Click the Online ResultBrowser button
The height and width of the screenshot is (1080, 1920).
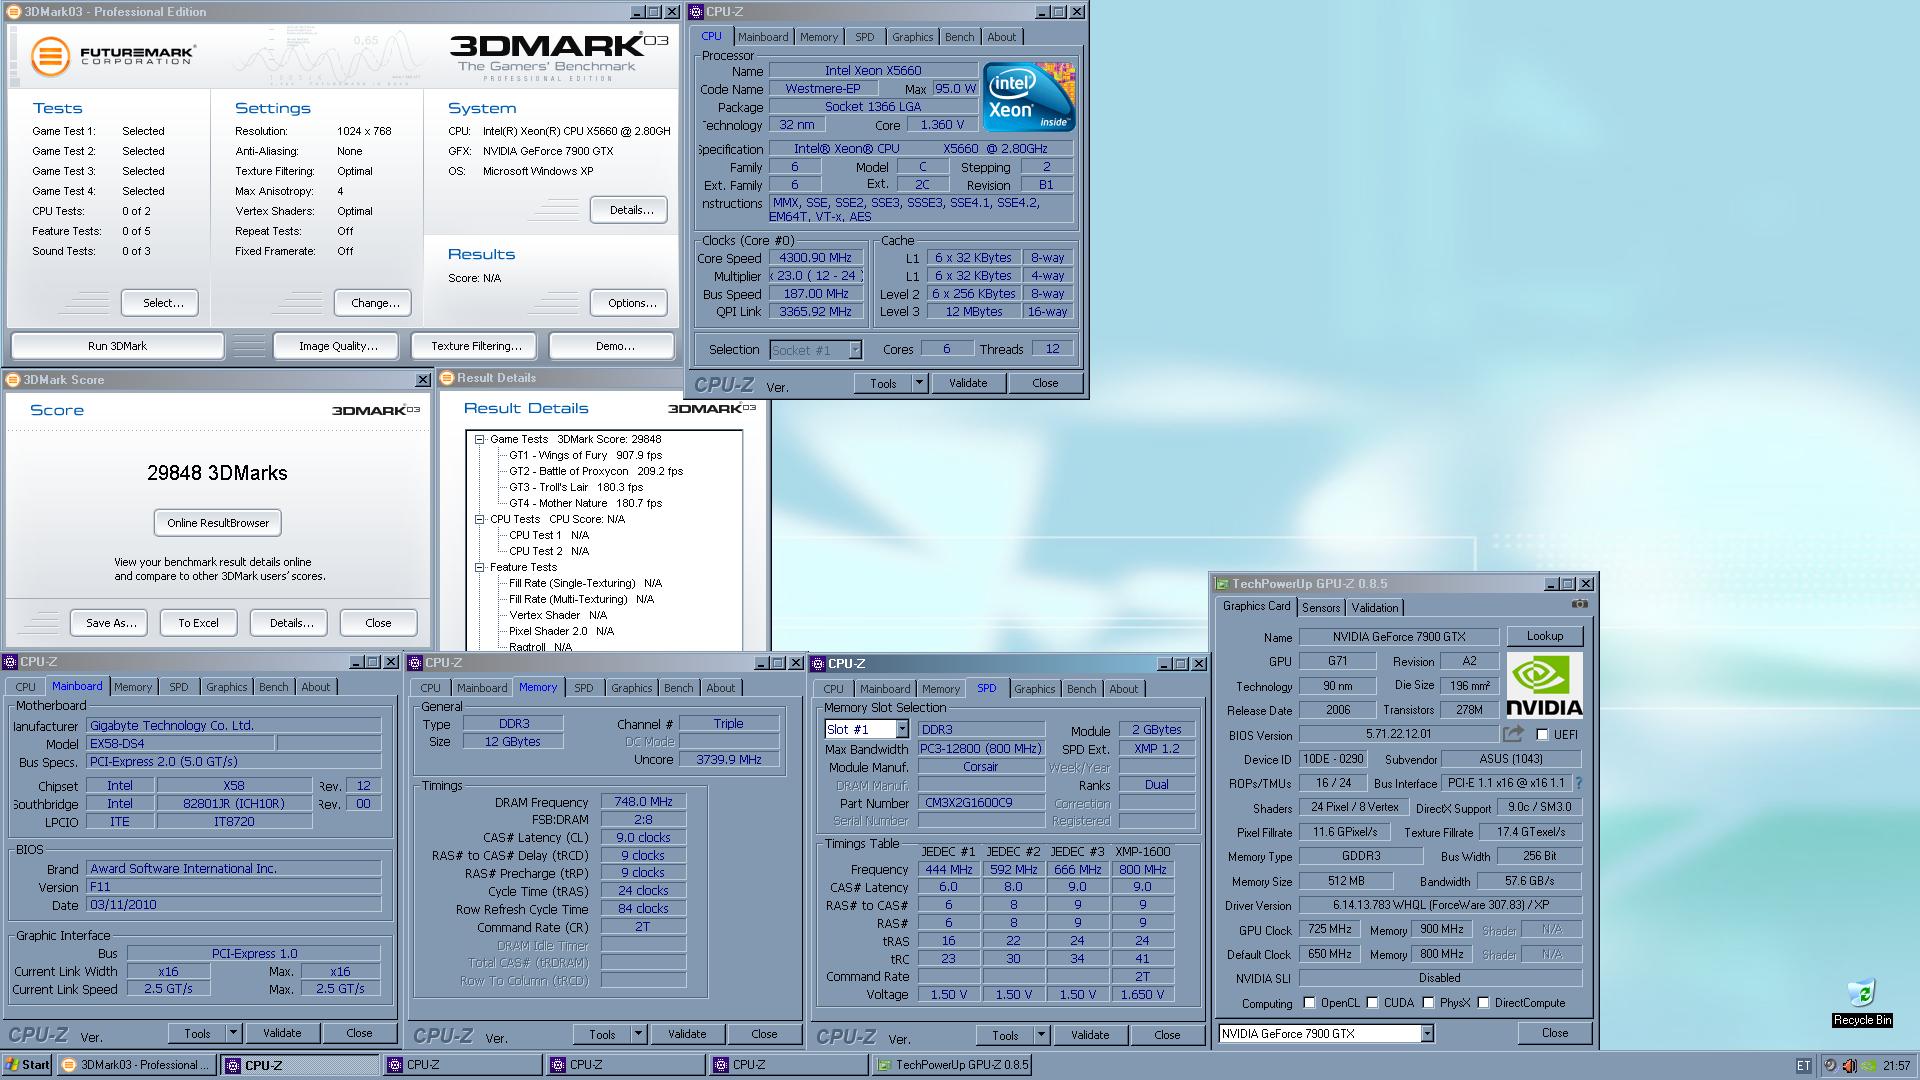click(218, 523)
